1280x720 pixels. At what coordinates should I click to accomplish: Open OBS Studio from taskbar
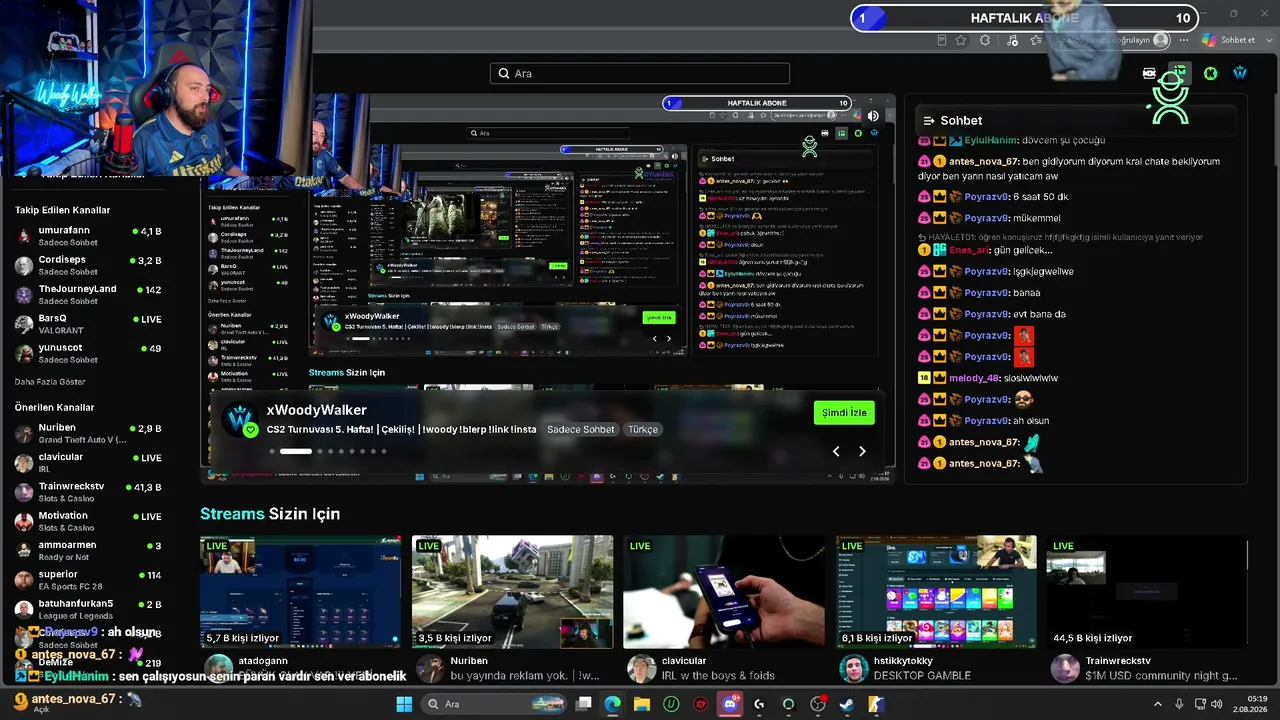[818, 704]
